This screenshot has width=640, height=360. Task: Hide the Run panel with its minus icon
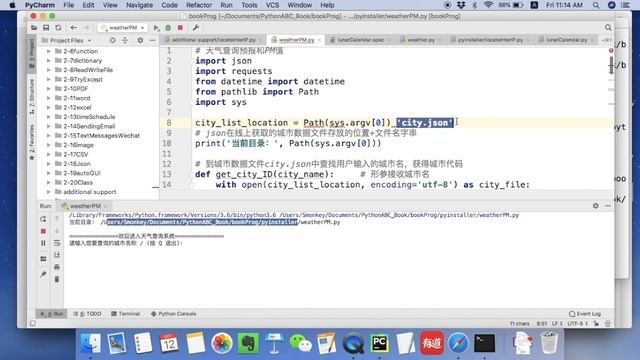pyautogui.click(x=608, y=206)
